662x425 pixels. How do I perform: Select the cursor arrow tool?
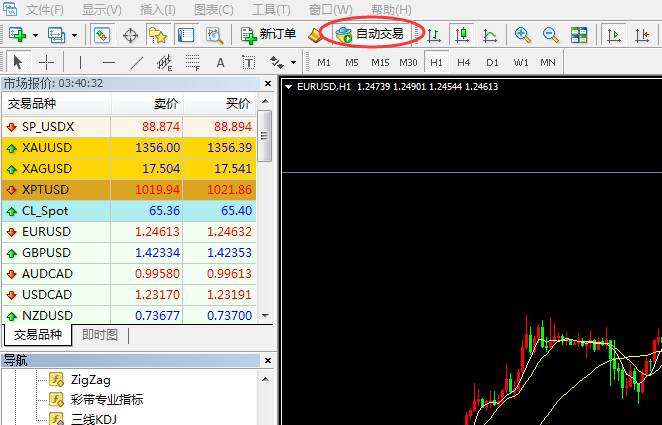pos(18,62)
